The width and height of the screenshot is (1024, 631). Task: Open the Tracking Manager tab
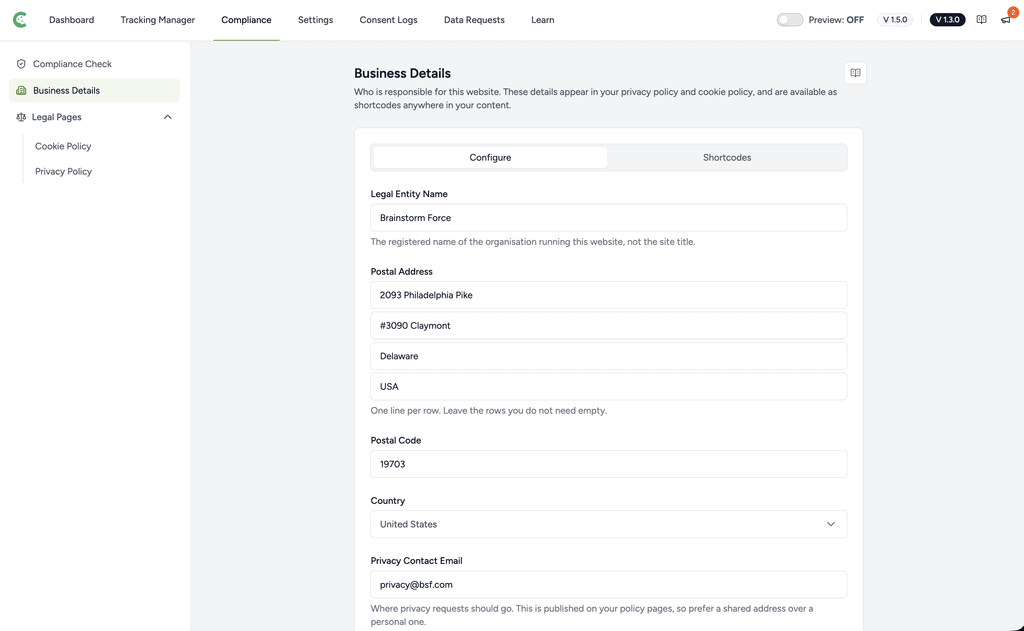(157, 20)
